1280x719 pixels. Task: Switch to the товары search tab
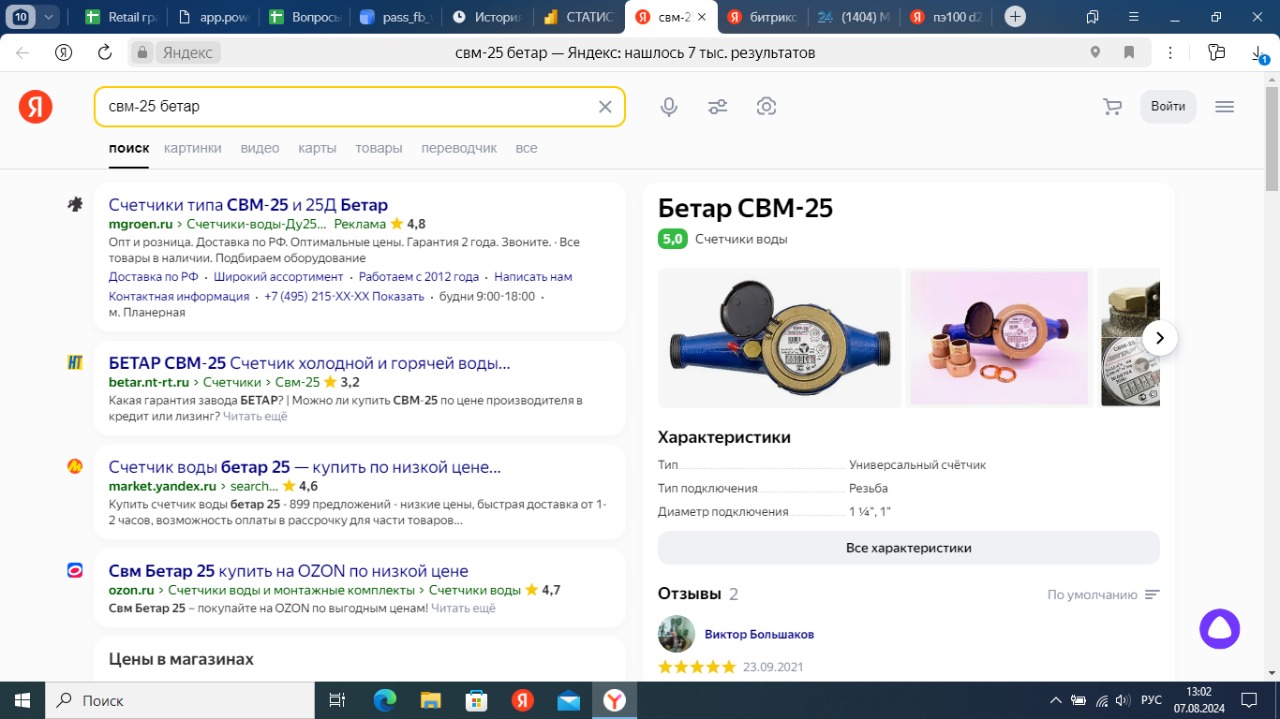[x=378, y=148]
